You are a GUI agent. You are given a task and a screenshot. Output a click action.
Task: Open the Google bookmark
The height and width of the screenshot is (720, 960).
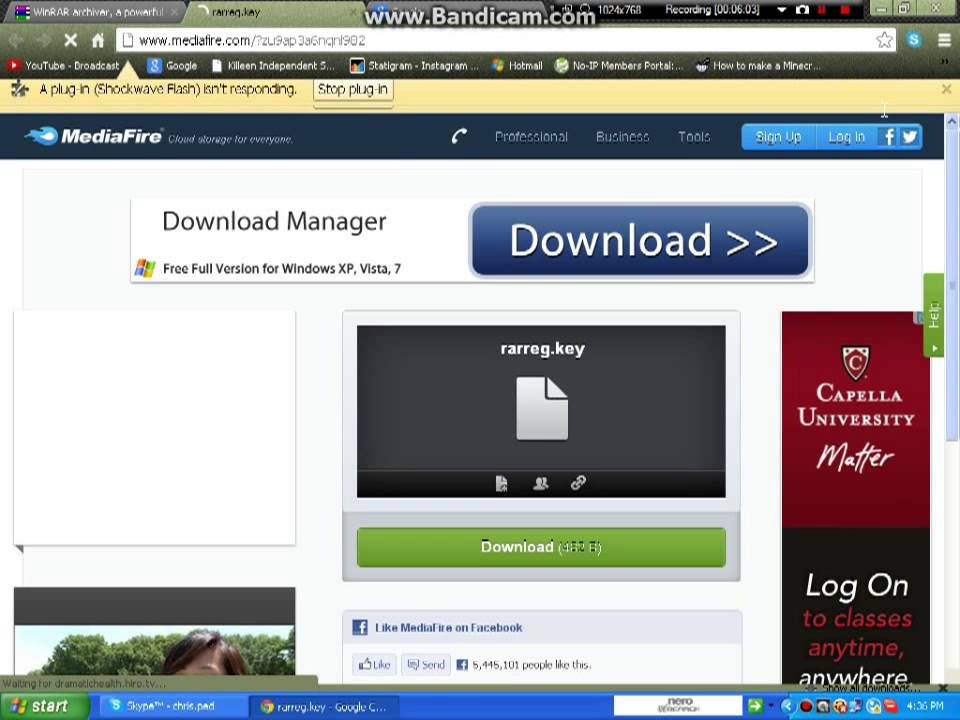[173, 66]
